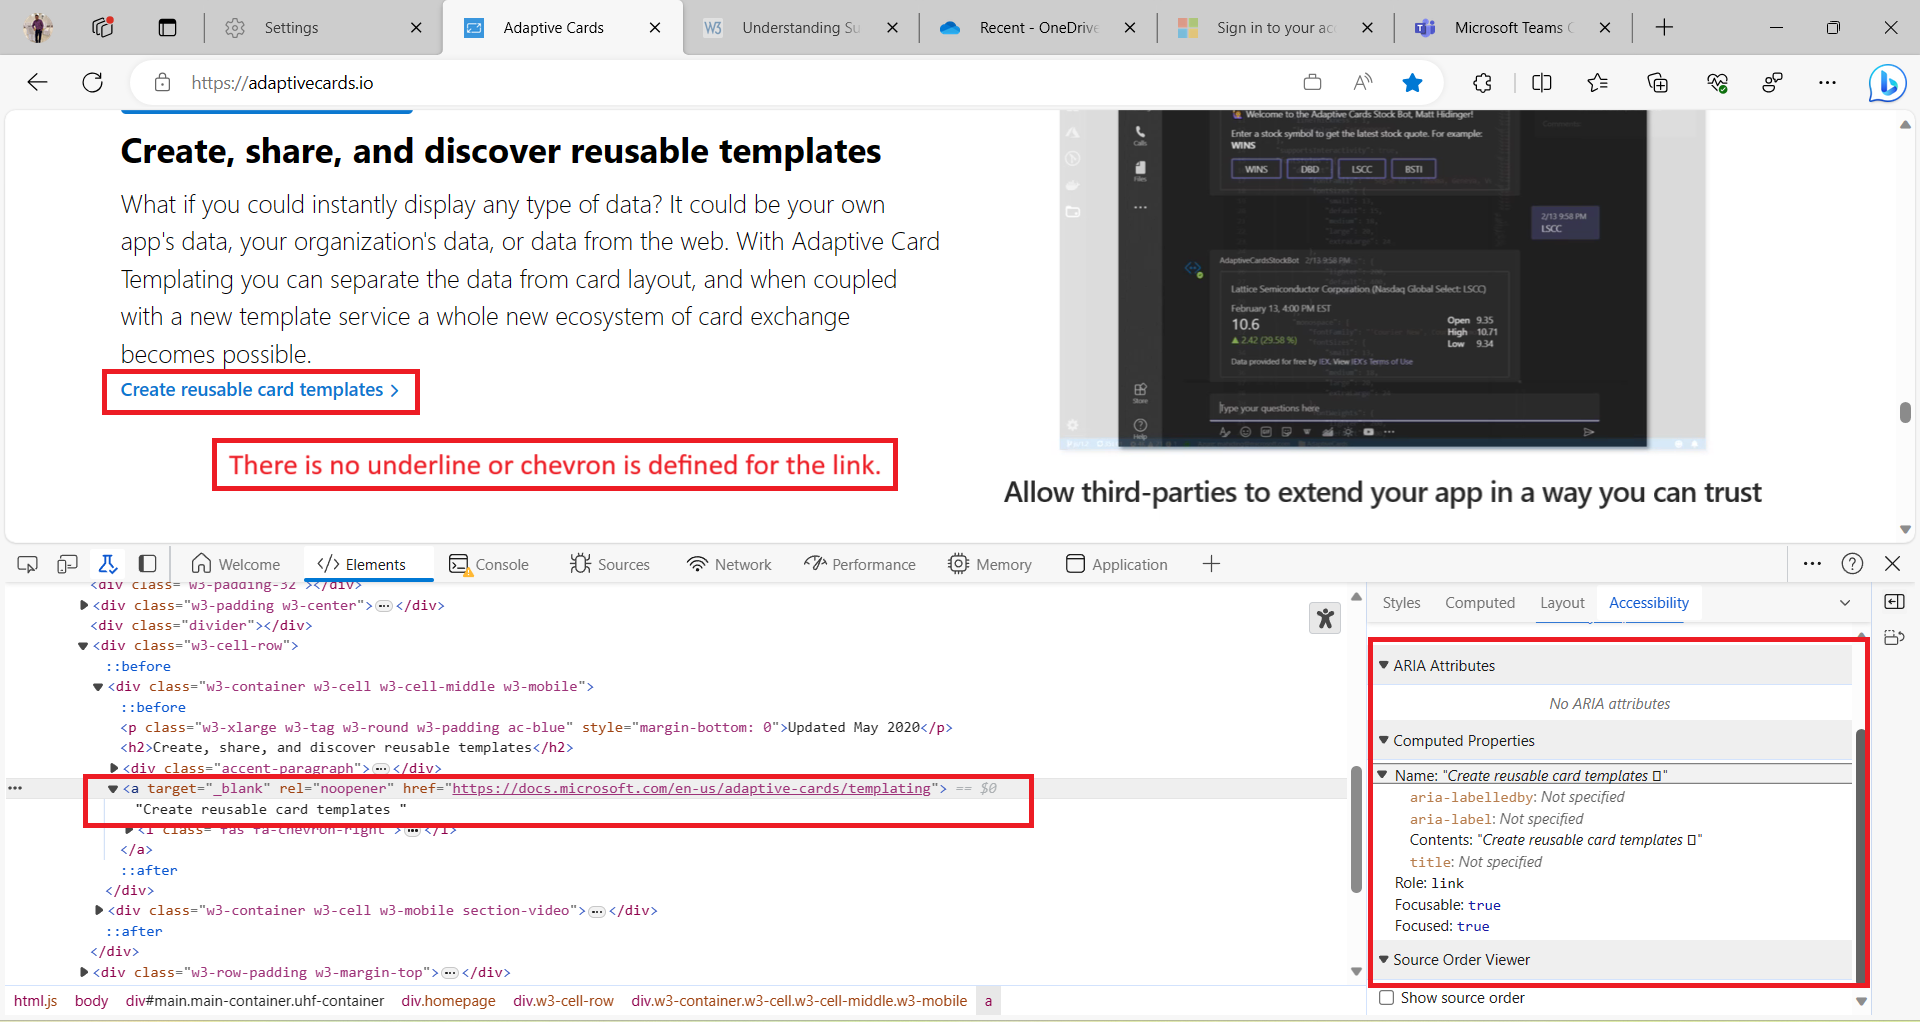This screenshot has height=1022, width=1920.
Task: Click the Read aloud icon
Action: [x=1362, y=83]
